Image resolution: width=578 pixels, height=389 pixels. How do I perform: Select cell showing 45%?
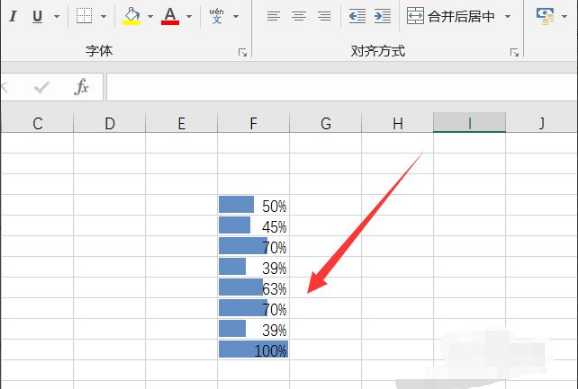pos(254,226)
